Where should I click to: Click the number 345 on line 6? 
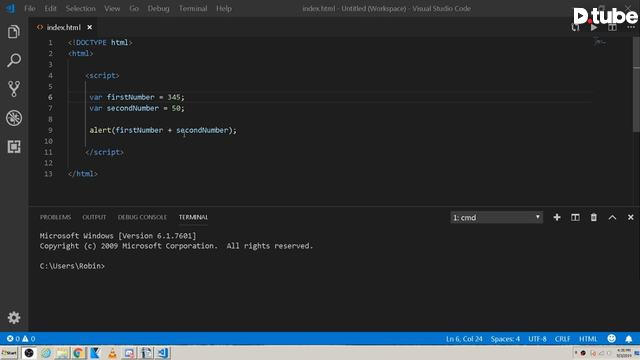pos(174,97)
